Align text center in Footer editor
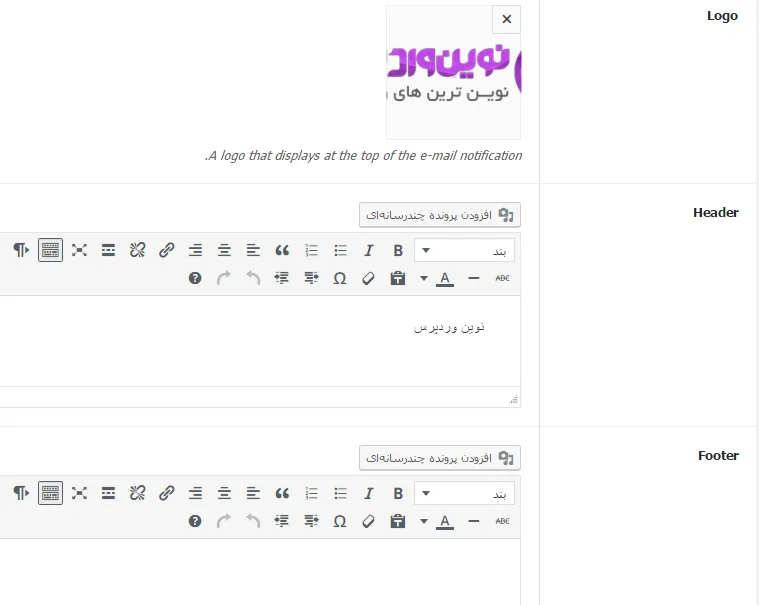759x605 pixels. 224,493
